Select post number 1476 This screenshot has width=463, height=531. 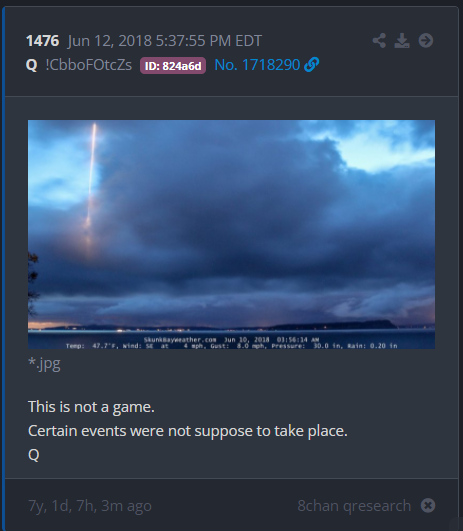[43, 41]
